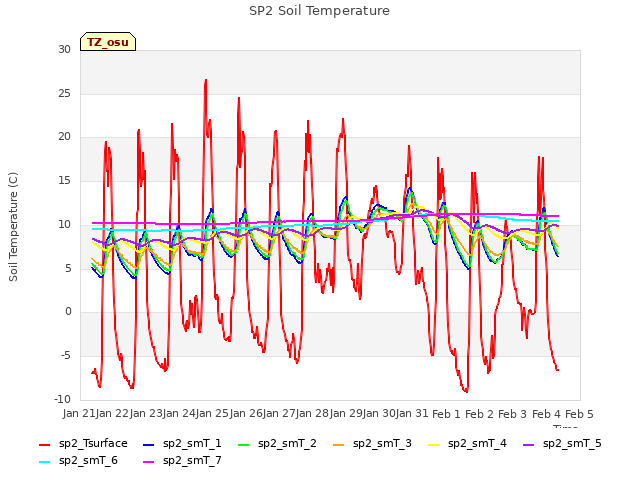The image size is (640, 480).
Task: Click the Jan 27 x-axis date label
Action: [x=280, y=413]
